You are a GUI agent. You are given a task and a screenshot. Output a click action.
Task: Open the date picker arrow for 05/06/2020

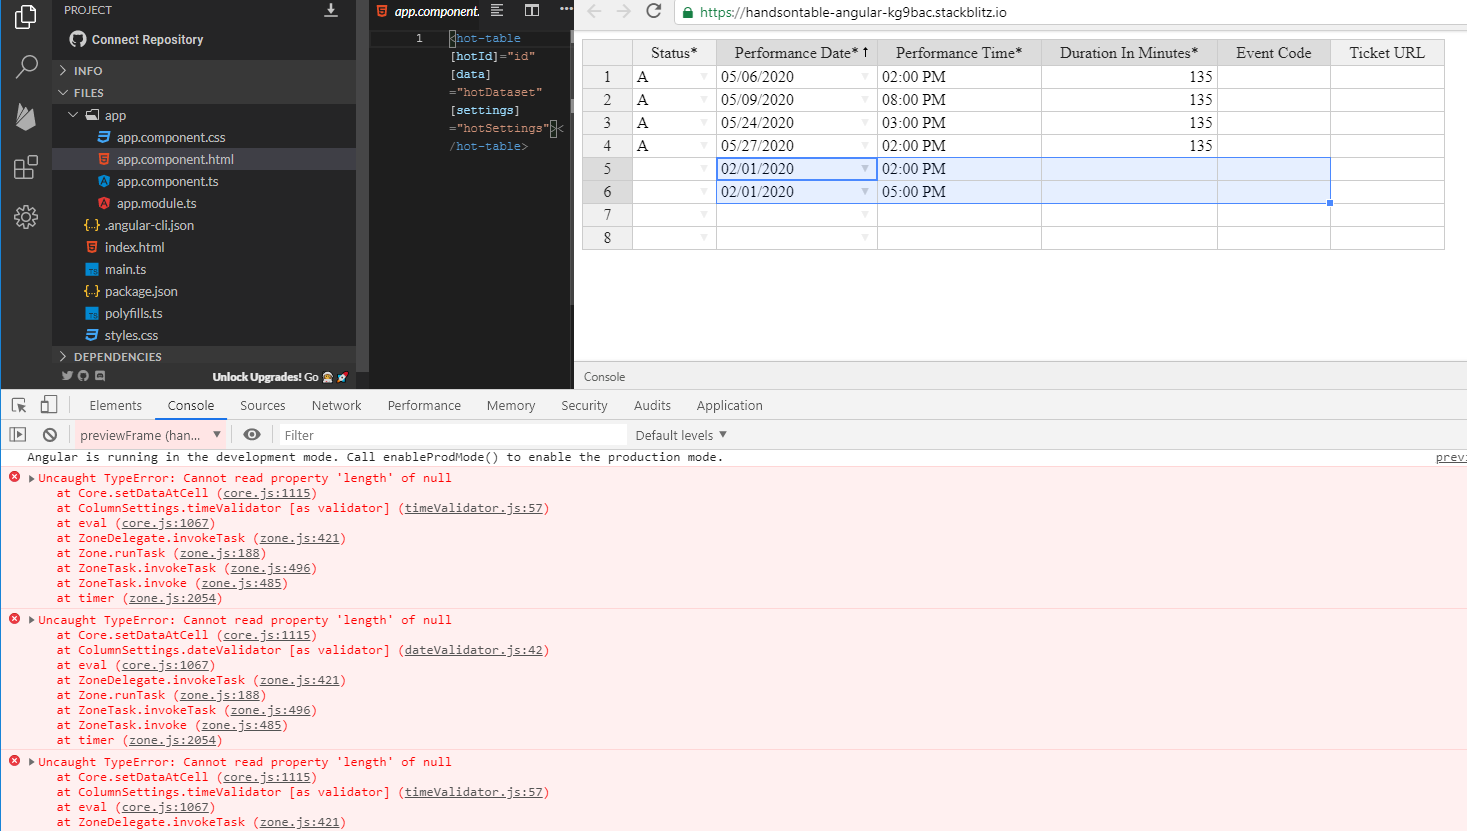point(865,77)
